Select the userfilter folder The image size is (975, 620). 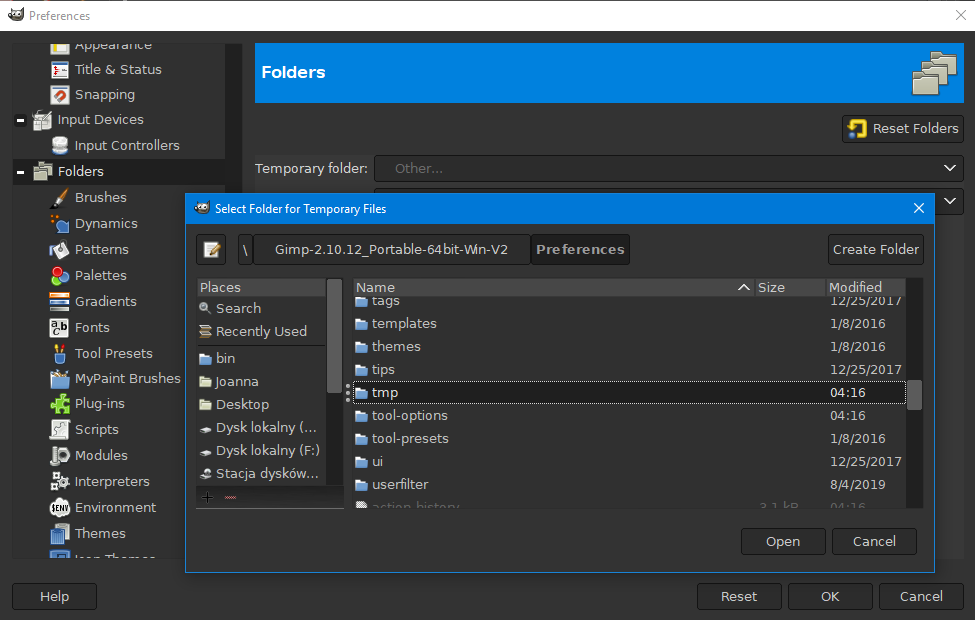629,485
